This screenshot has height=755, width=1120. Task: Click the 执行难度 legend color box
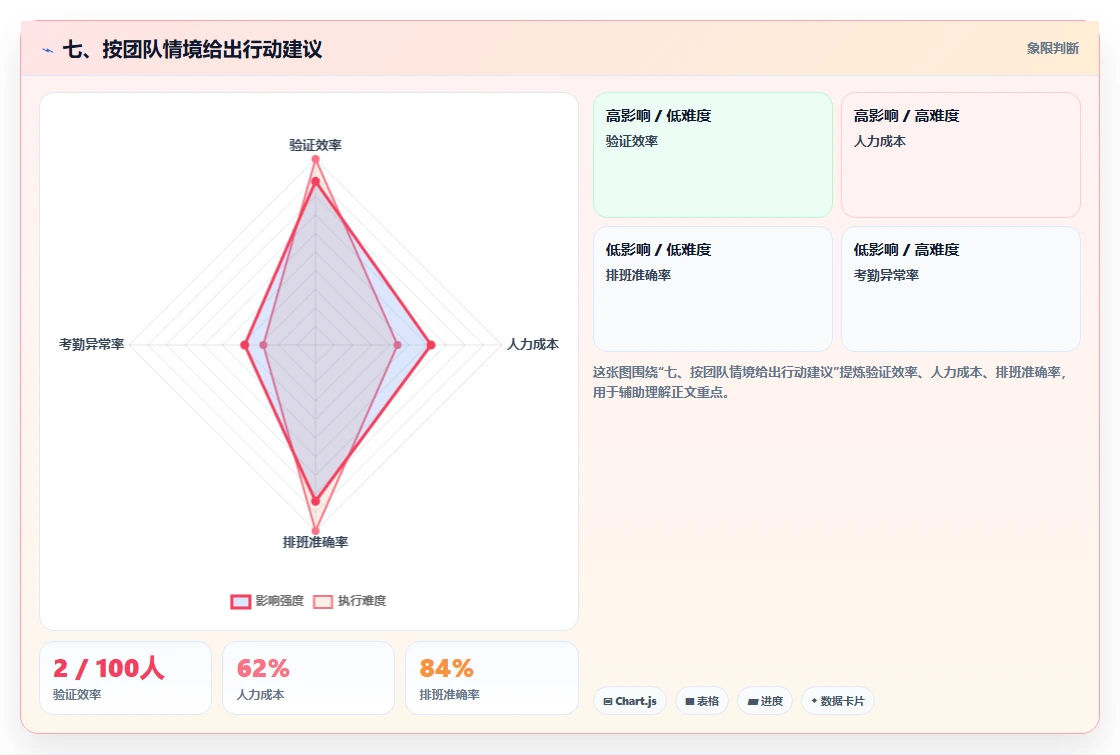(323, 601)
